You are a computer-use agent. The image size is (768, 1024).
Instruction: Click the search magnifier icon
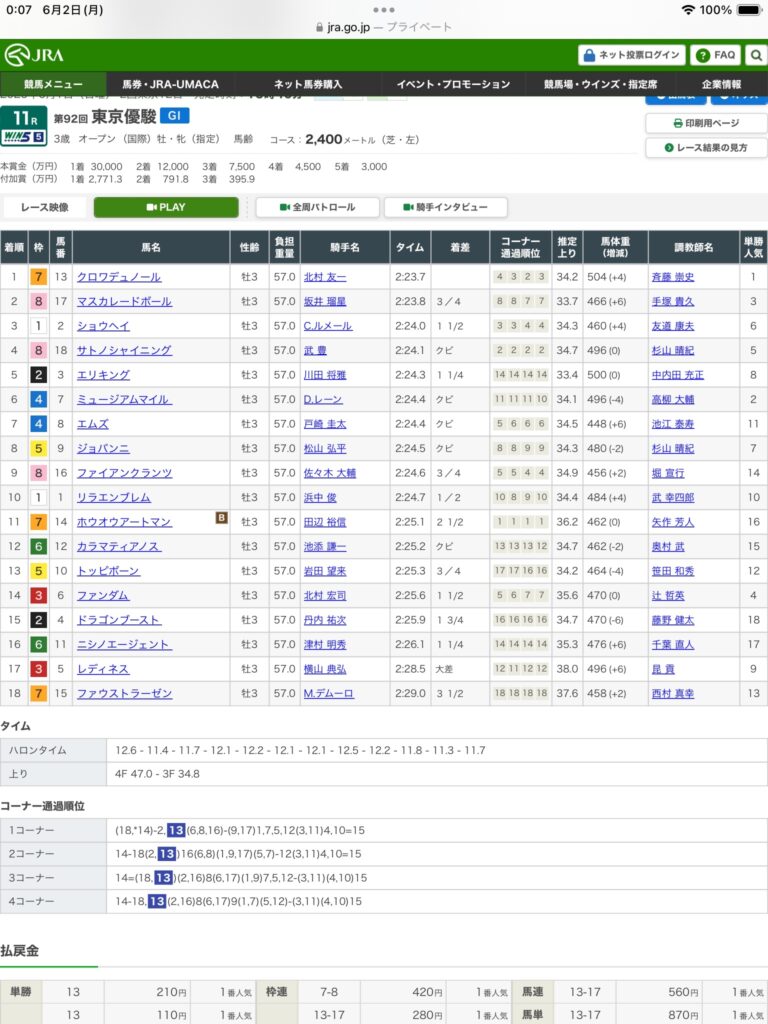[x=756, y=55]
